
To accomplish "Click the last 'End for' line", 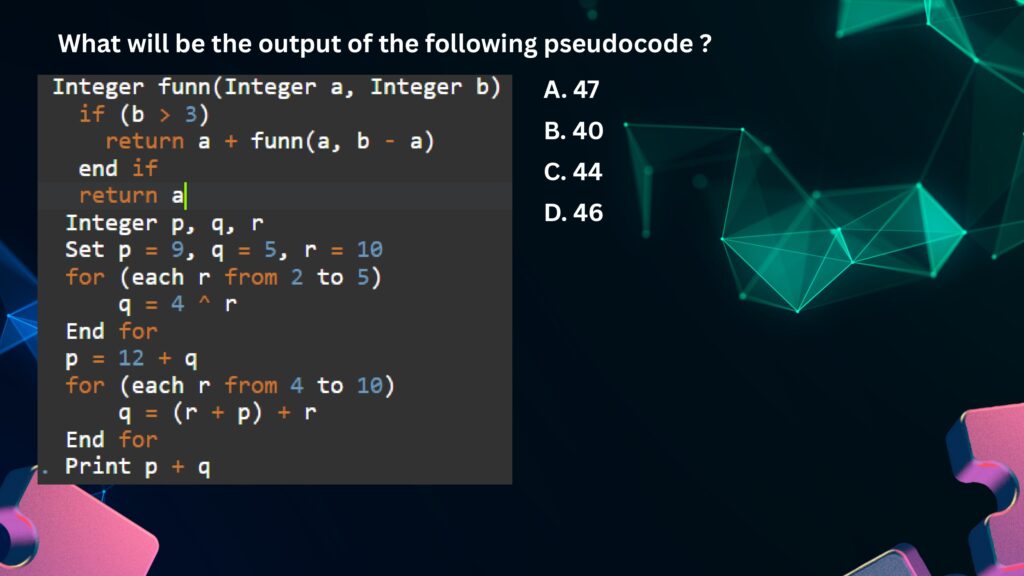I will click(x=111, y=439).
